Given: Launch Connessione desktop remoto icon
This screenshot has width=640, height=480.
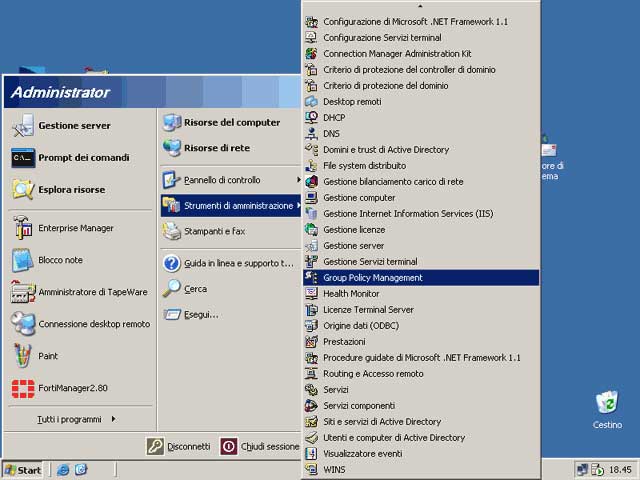Looking at the screenshot, I should (23, 324).
